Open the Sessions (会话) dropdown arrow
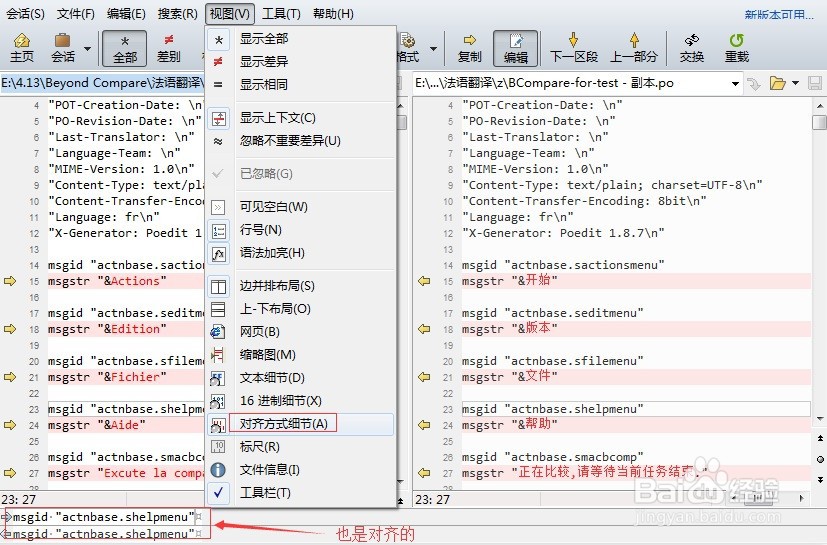This screenshot has height=545, width=827. 88,49
